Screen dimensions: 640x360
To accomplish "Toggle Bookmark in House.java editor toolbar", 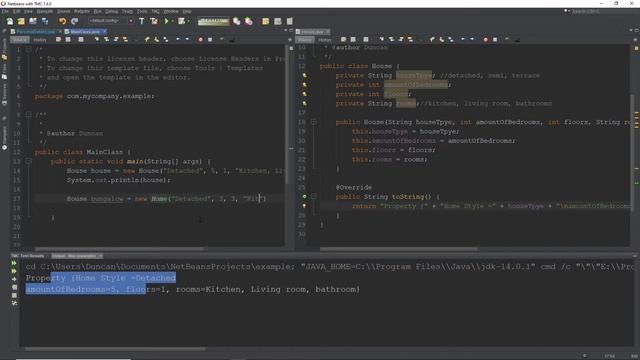I will pyautogui.click(x=451, y=40).
